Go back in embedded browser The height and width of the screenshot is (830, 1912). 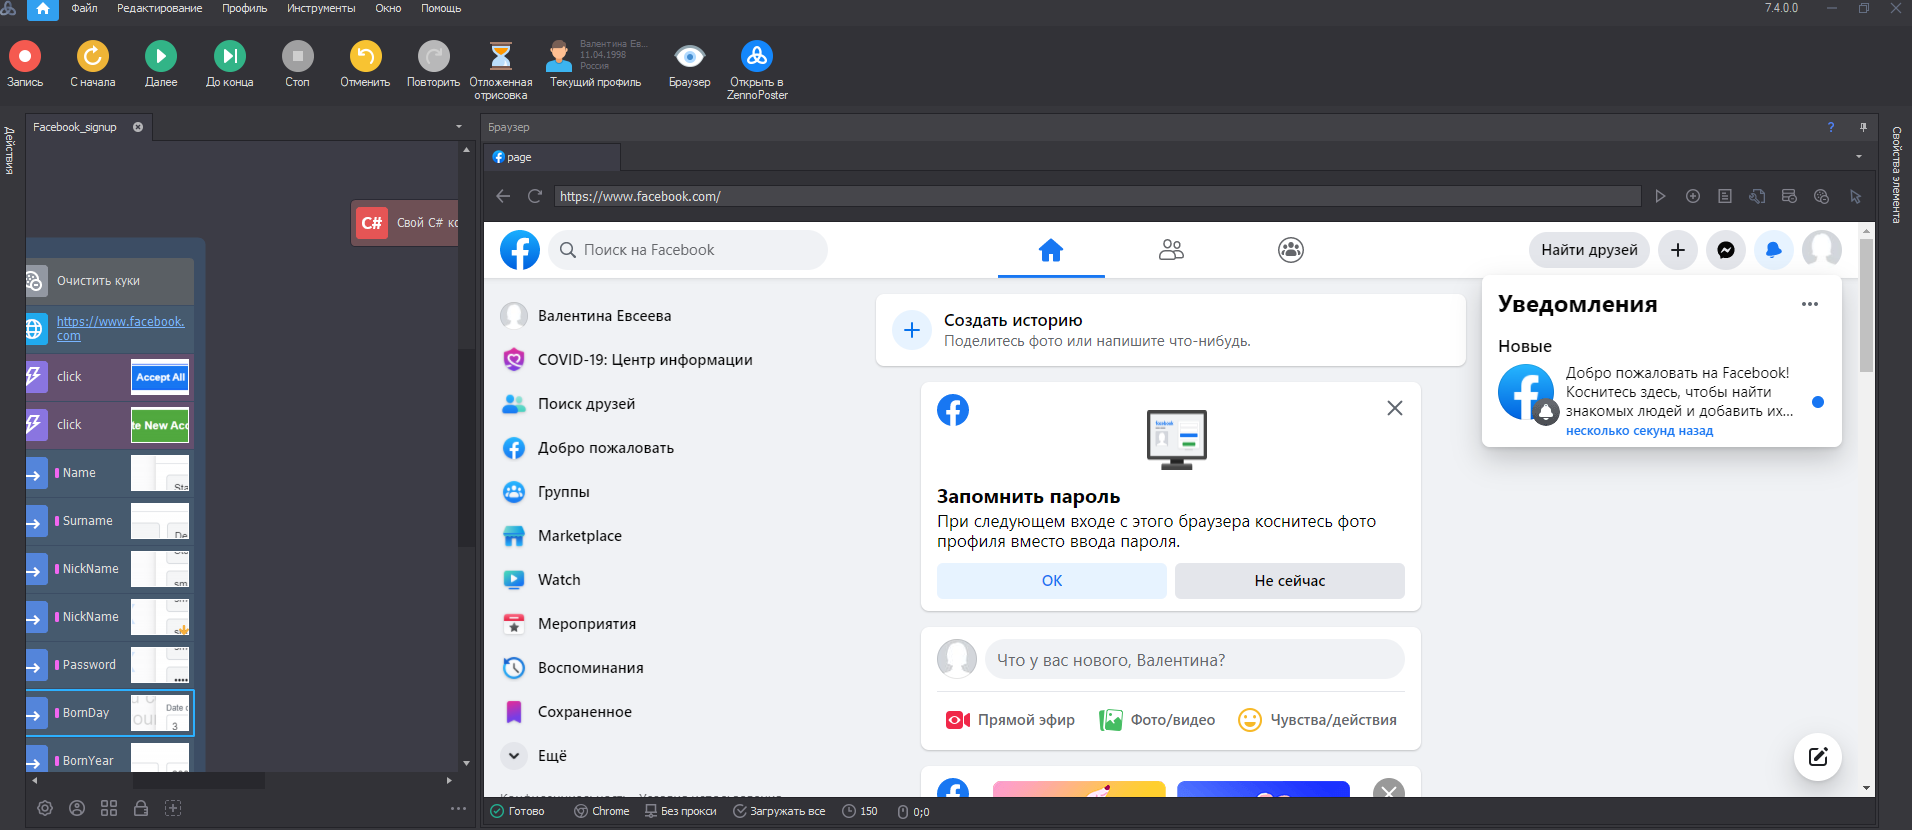(x=503, y=196)
